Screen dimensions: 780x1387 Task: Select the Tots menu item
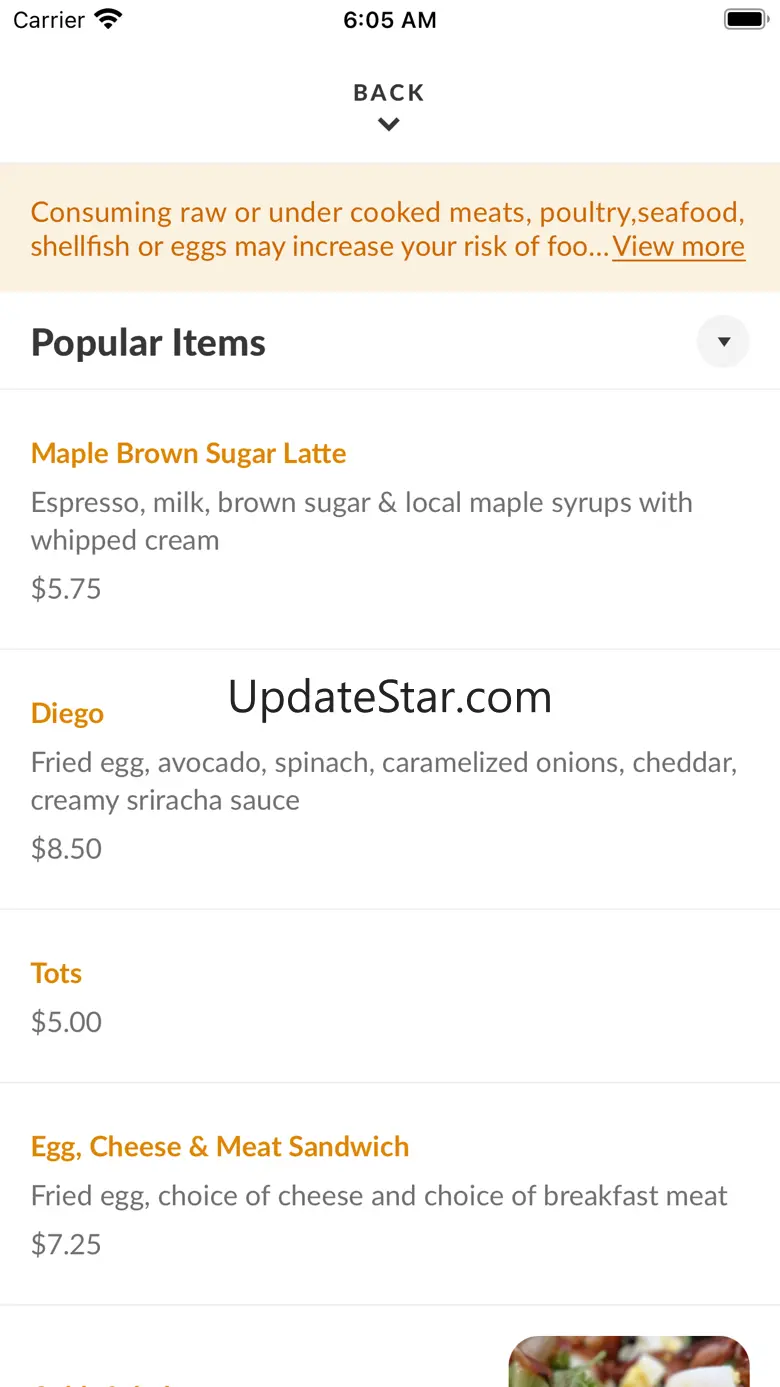pyautogui.click(x=56, y=973)
